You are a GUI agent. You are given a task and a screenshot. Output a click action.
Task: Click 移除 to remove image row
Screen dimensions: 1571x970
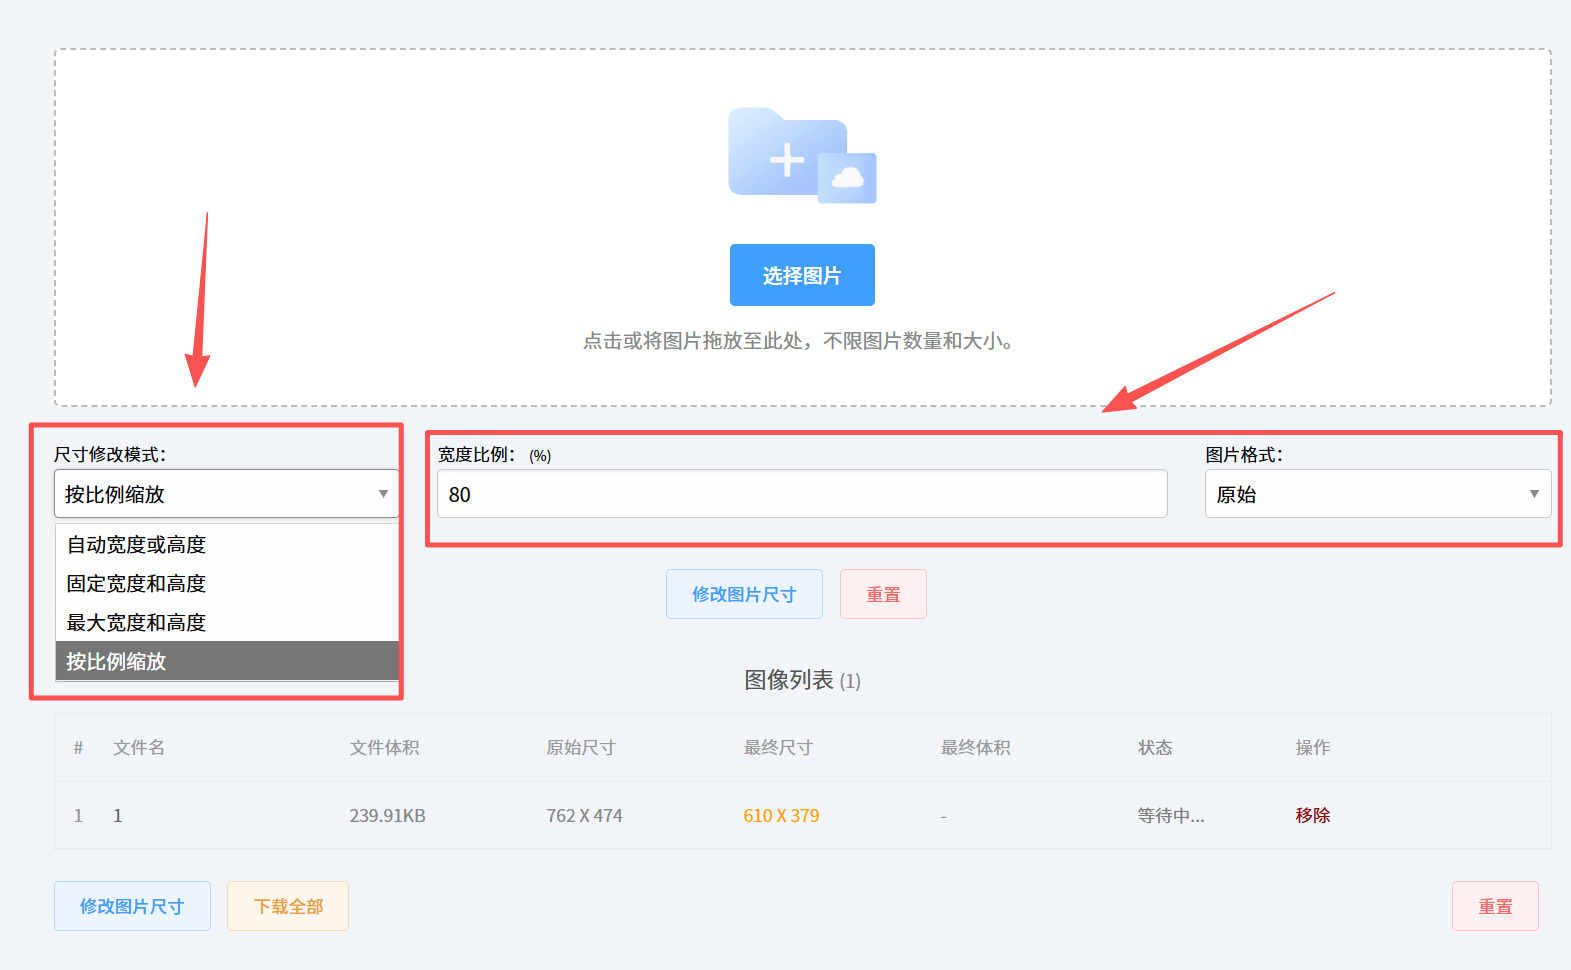tap(1313, 815)
